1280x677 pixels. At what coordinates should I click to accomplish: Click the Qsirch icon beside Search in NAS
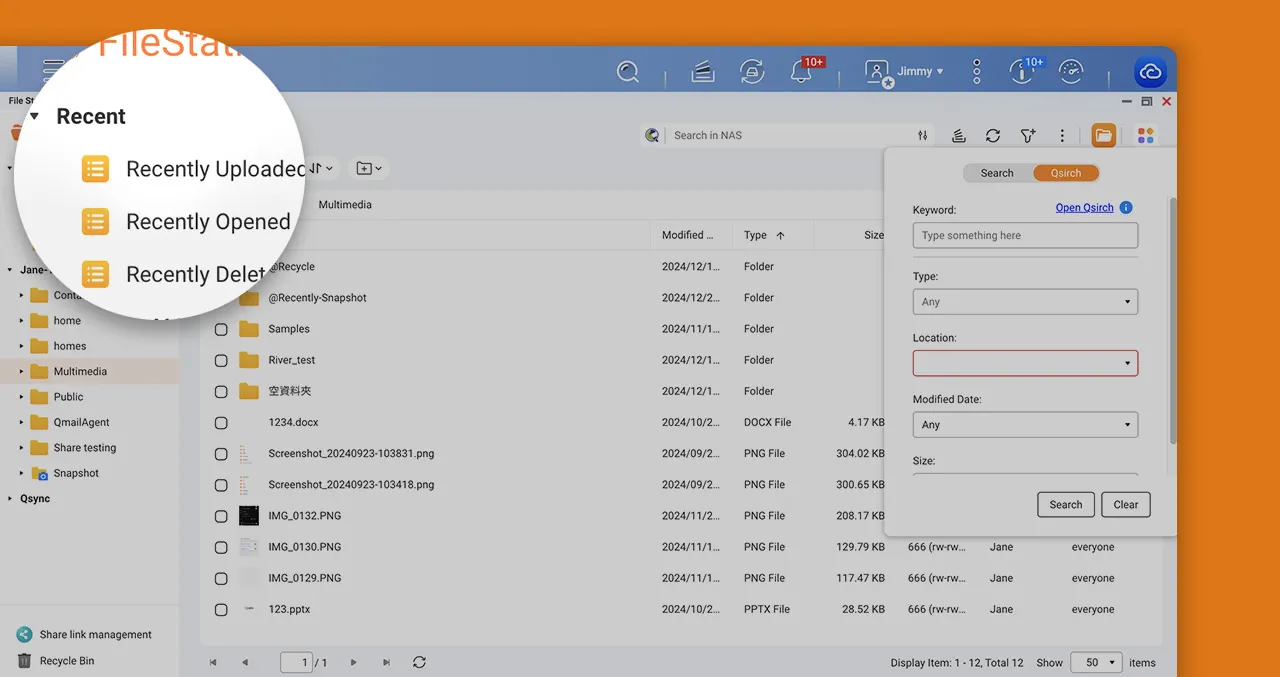click(653, 135)
